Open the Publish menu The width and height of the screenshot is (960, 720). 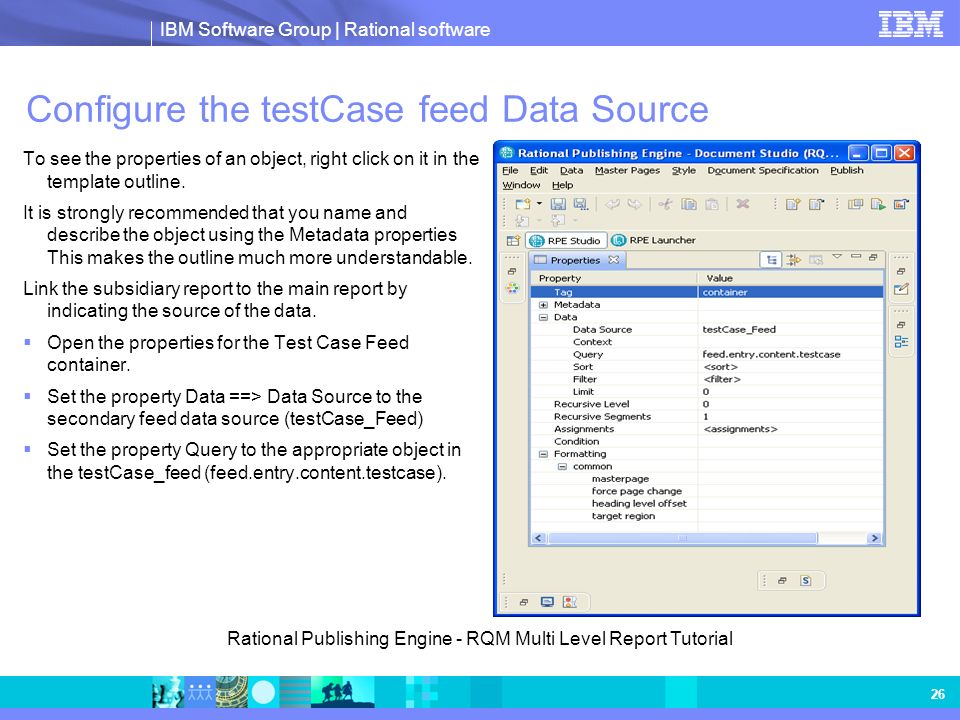click(847, 170)
